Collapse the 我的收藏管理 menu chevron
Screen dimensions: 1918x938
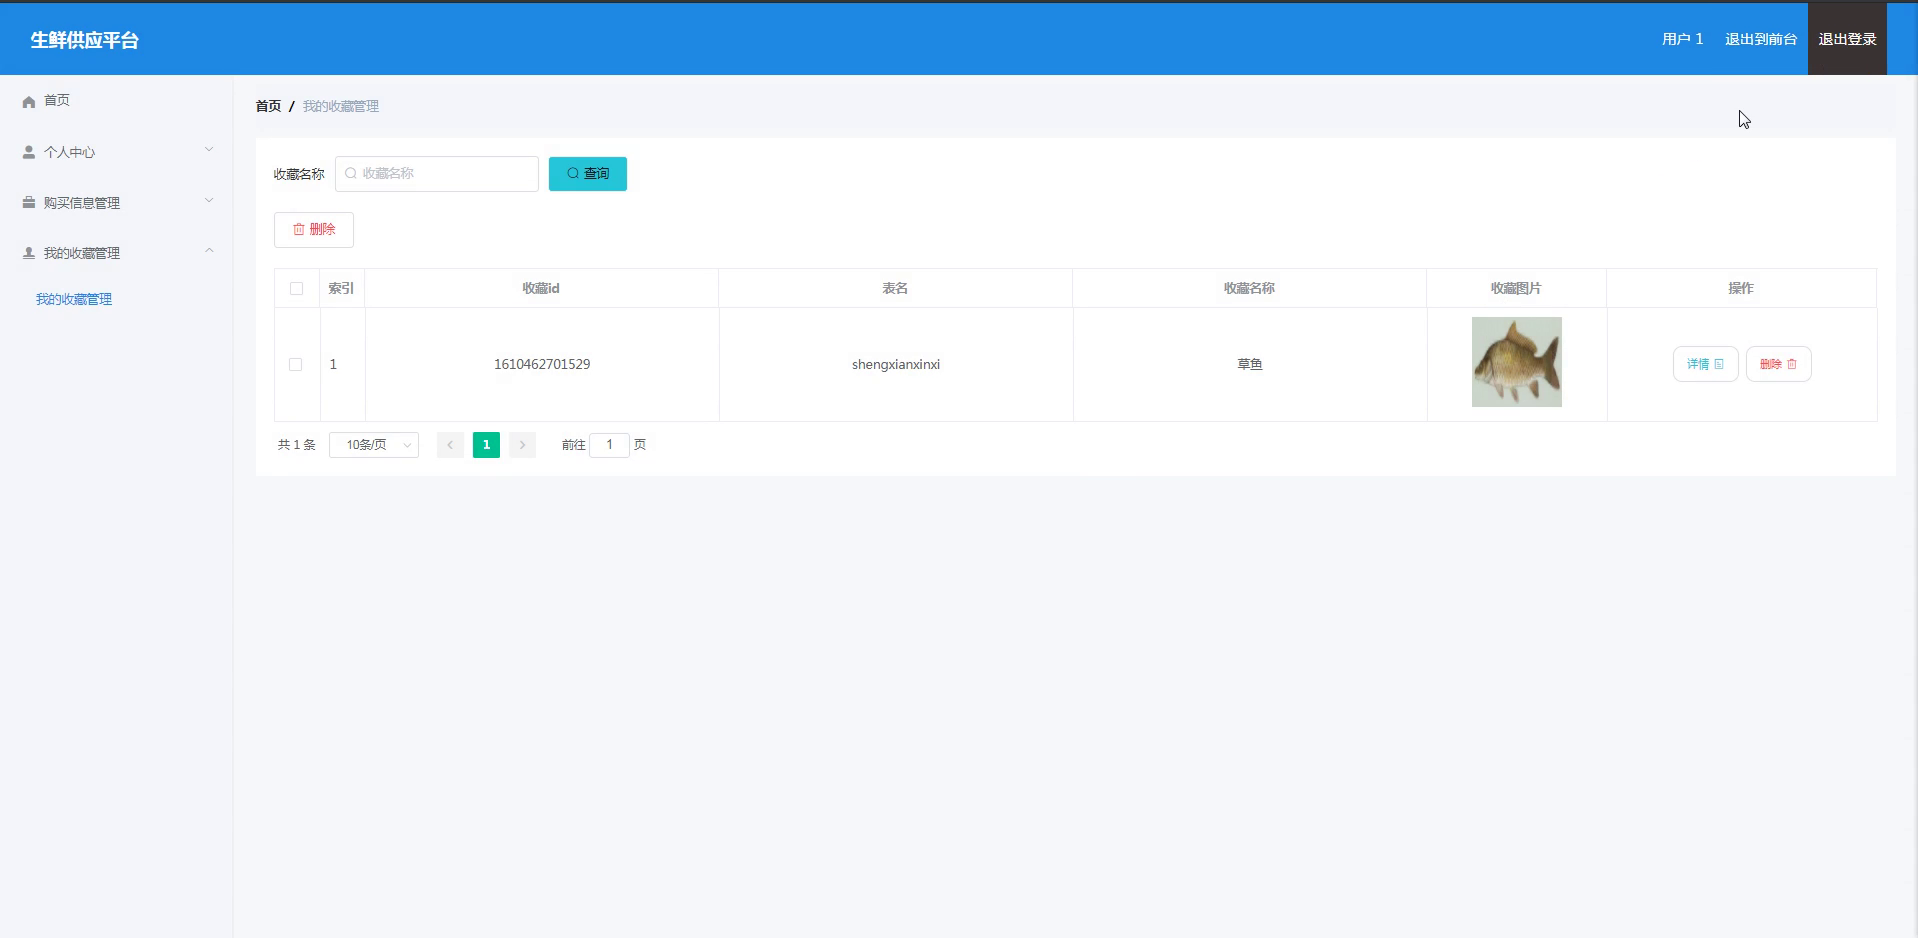[209, 251]
